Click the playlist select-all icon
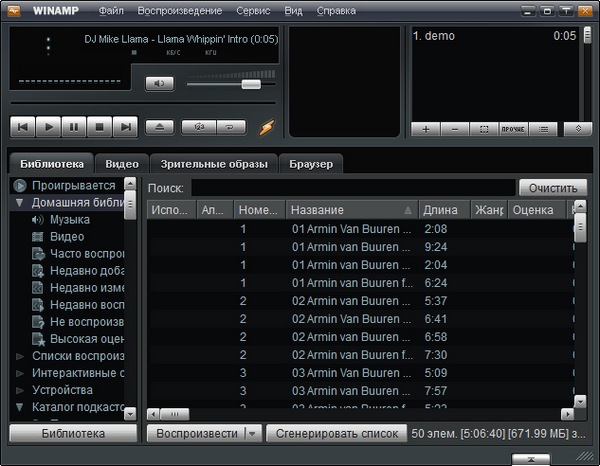The height and width of the screenshot is (466, 600). click(x=483, y=129)
